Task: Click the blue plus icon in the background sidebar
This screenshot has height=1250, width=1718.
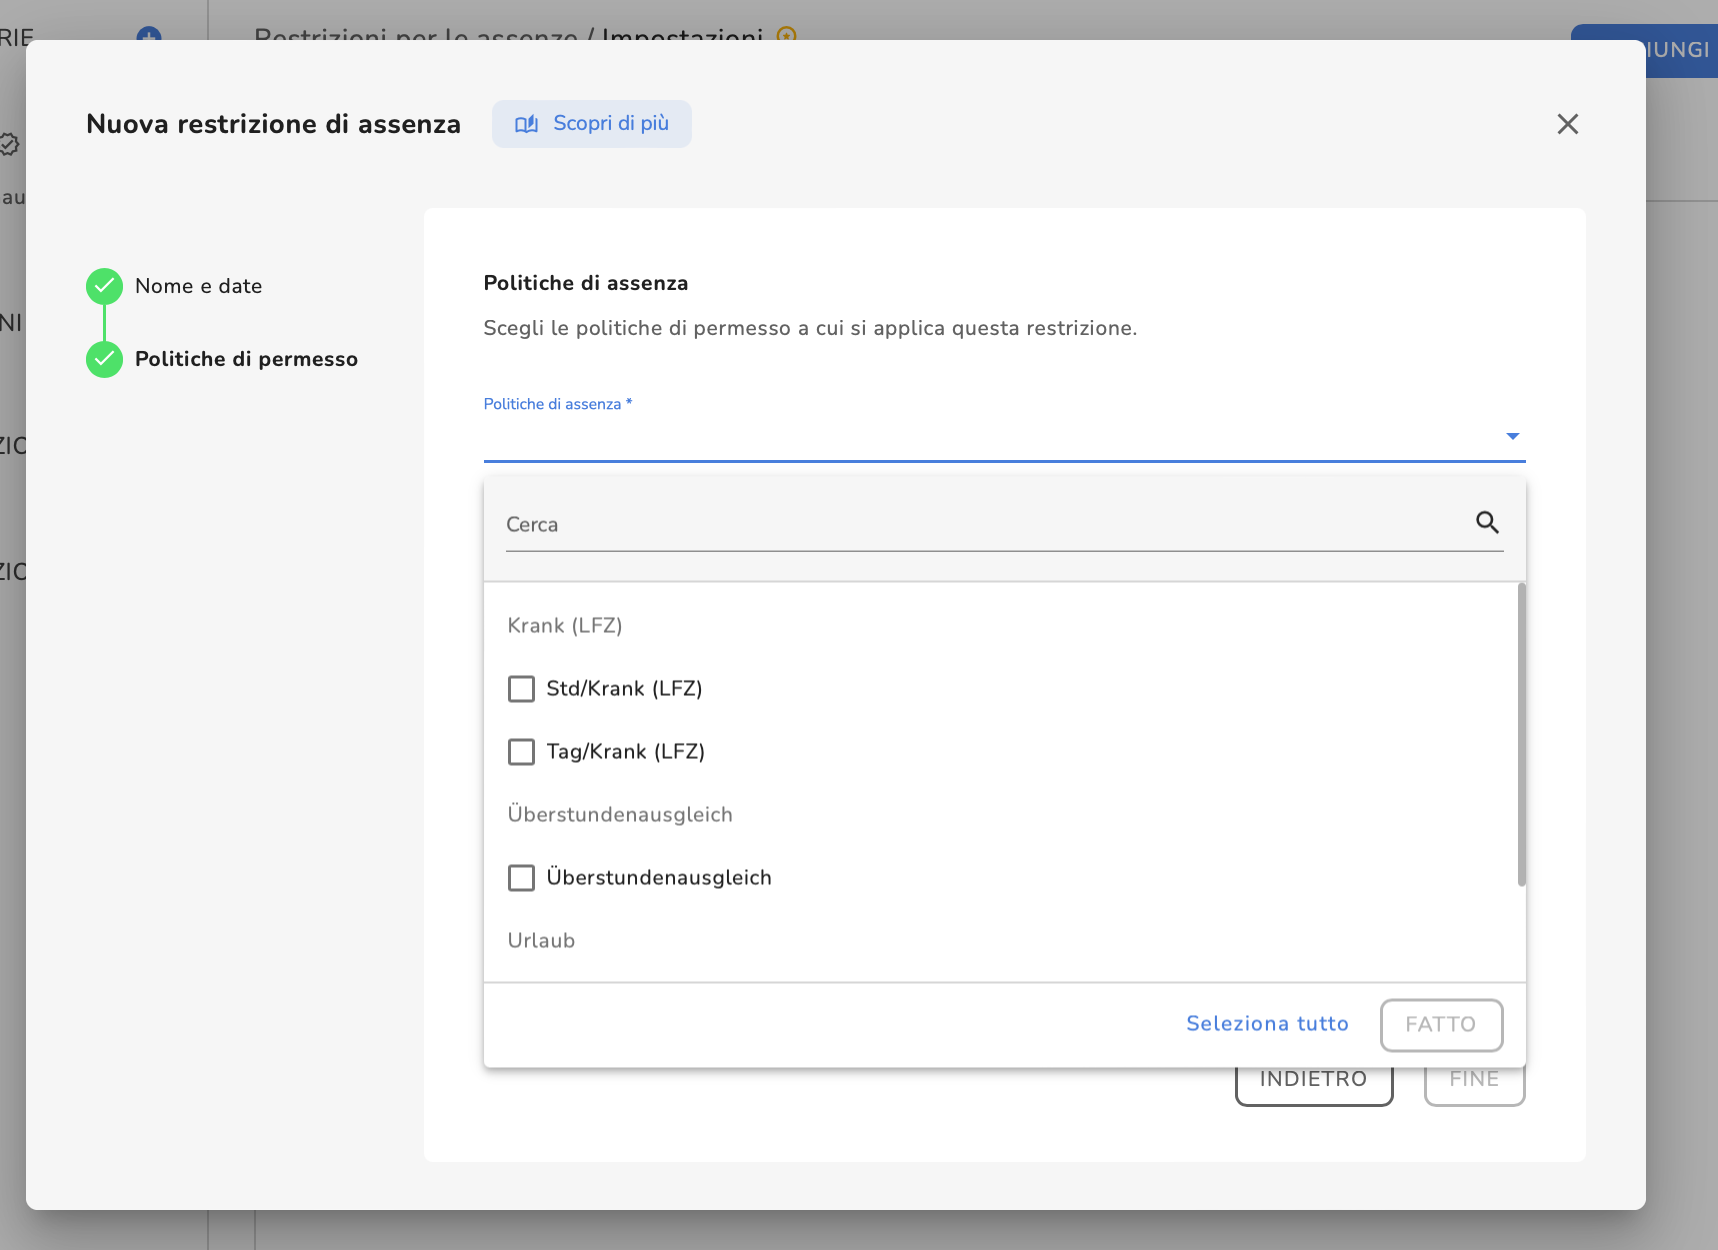Action: (x=149, y=34)
